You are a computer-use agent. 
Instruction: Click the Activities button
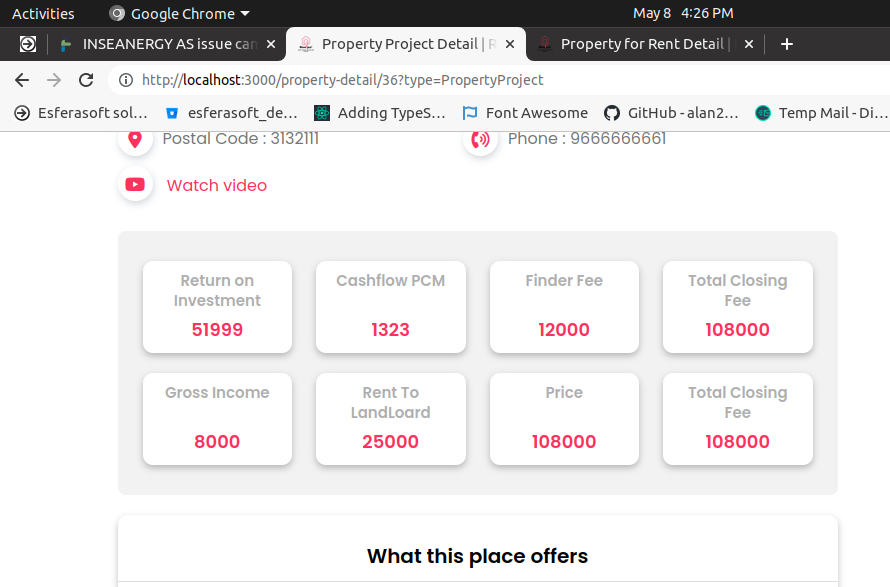[x=43, y=13]
